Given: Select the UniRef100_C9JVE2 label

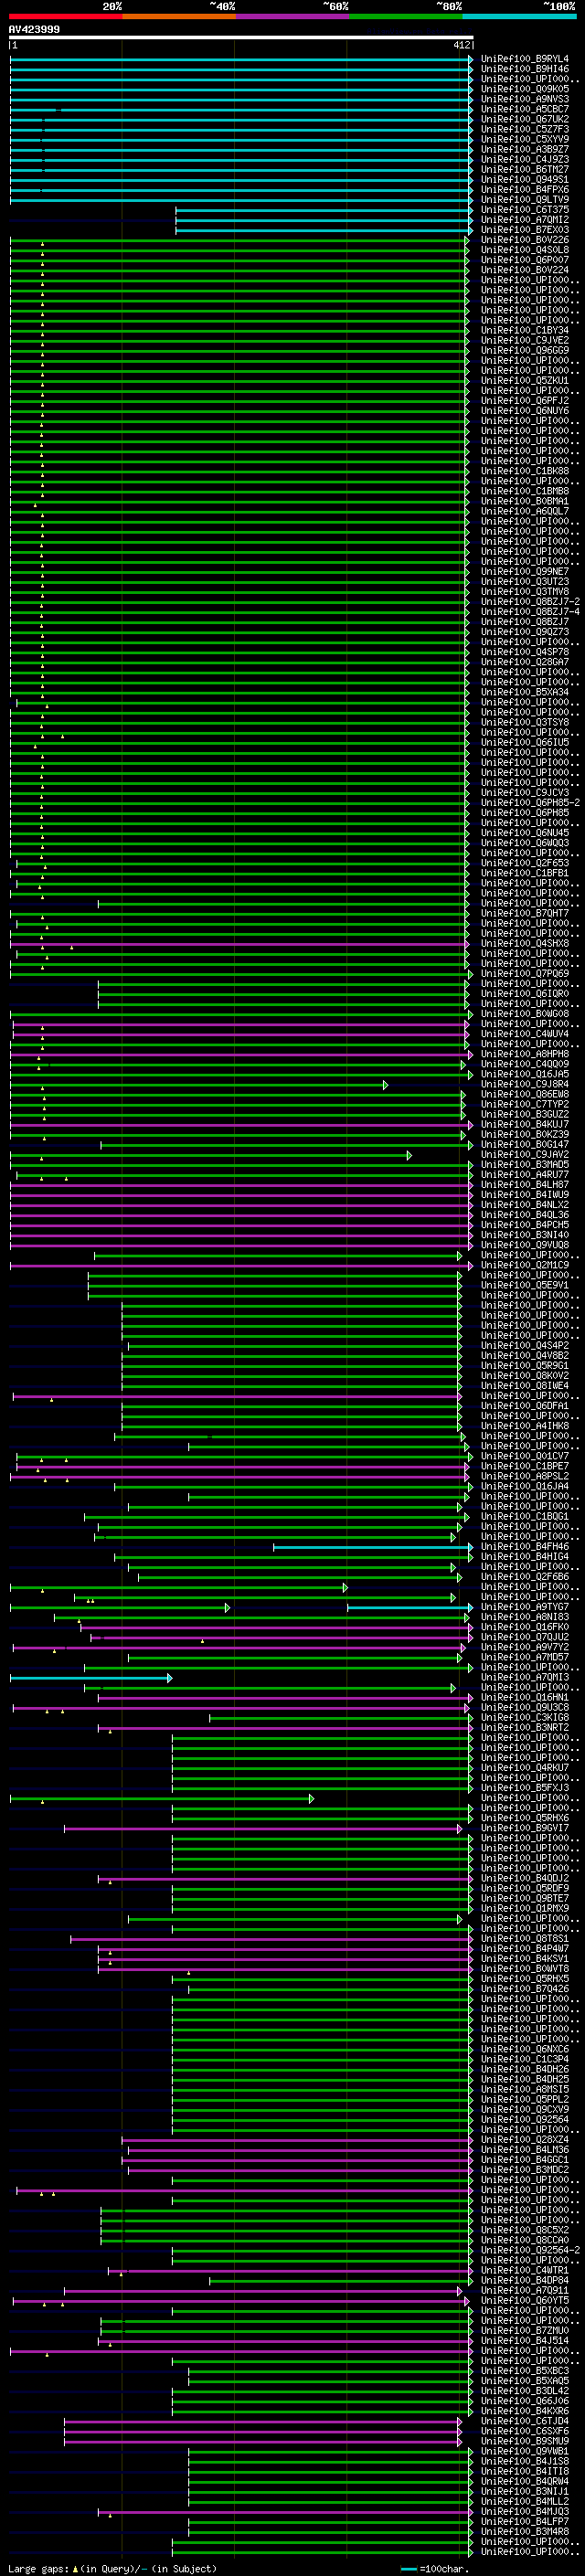Looking at the screenshot, I should coord(525,340).
